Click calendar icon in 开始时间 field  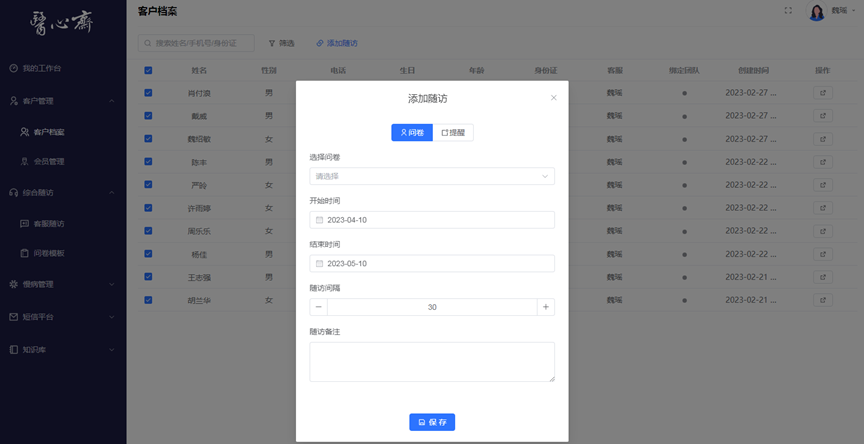coord(319,220)
